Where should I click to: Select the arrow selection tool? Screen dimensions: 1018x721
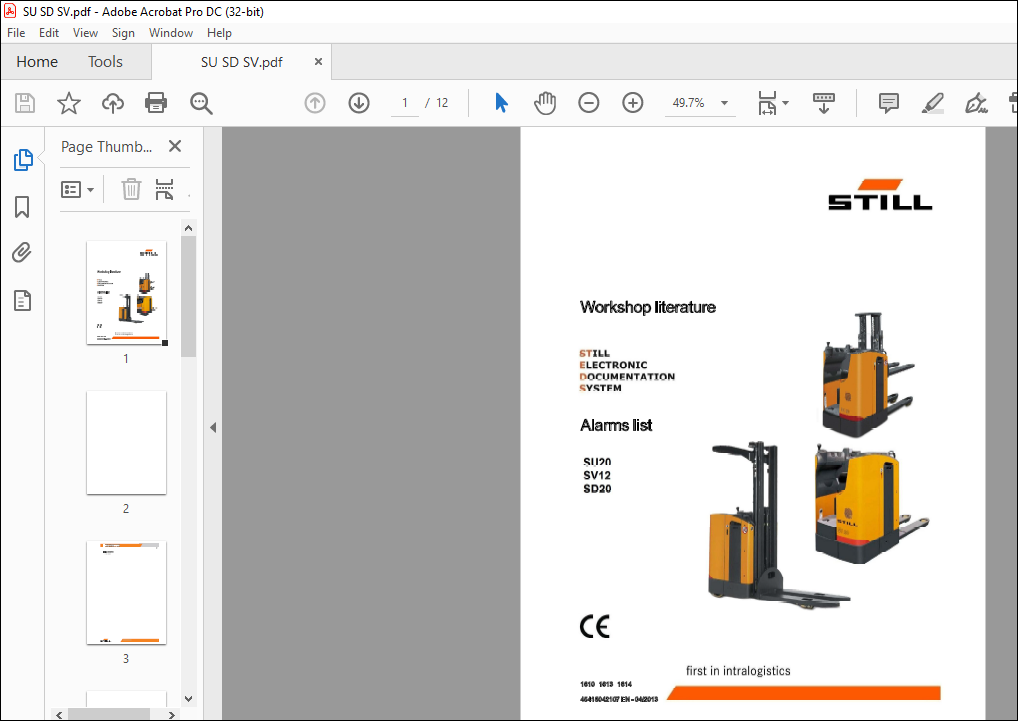coord(501,103)
